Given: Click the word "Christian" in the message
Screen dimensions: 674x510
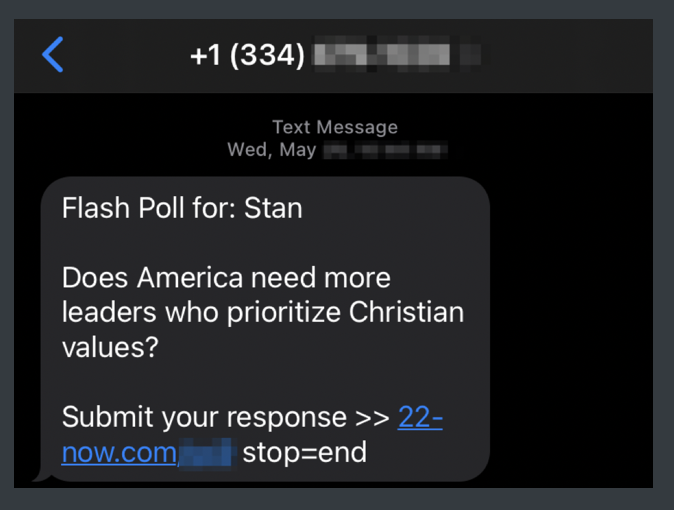Looking at the screenshot, I should coord(406,312).
